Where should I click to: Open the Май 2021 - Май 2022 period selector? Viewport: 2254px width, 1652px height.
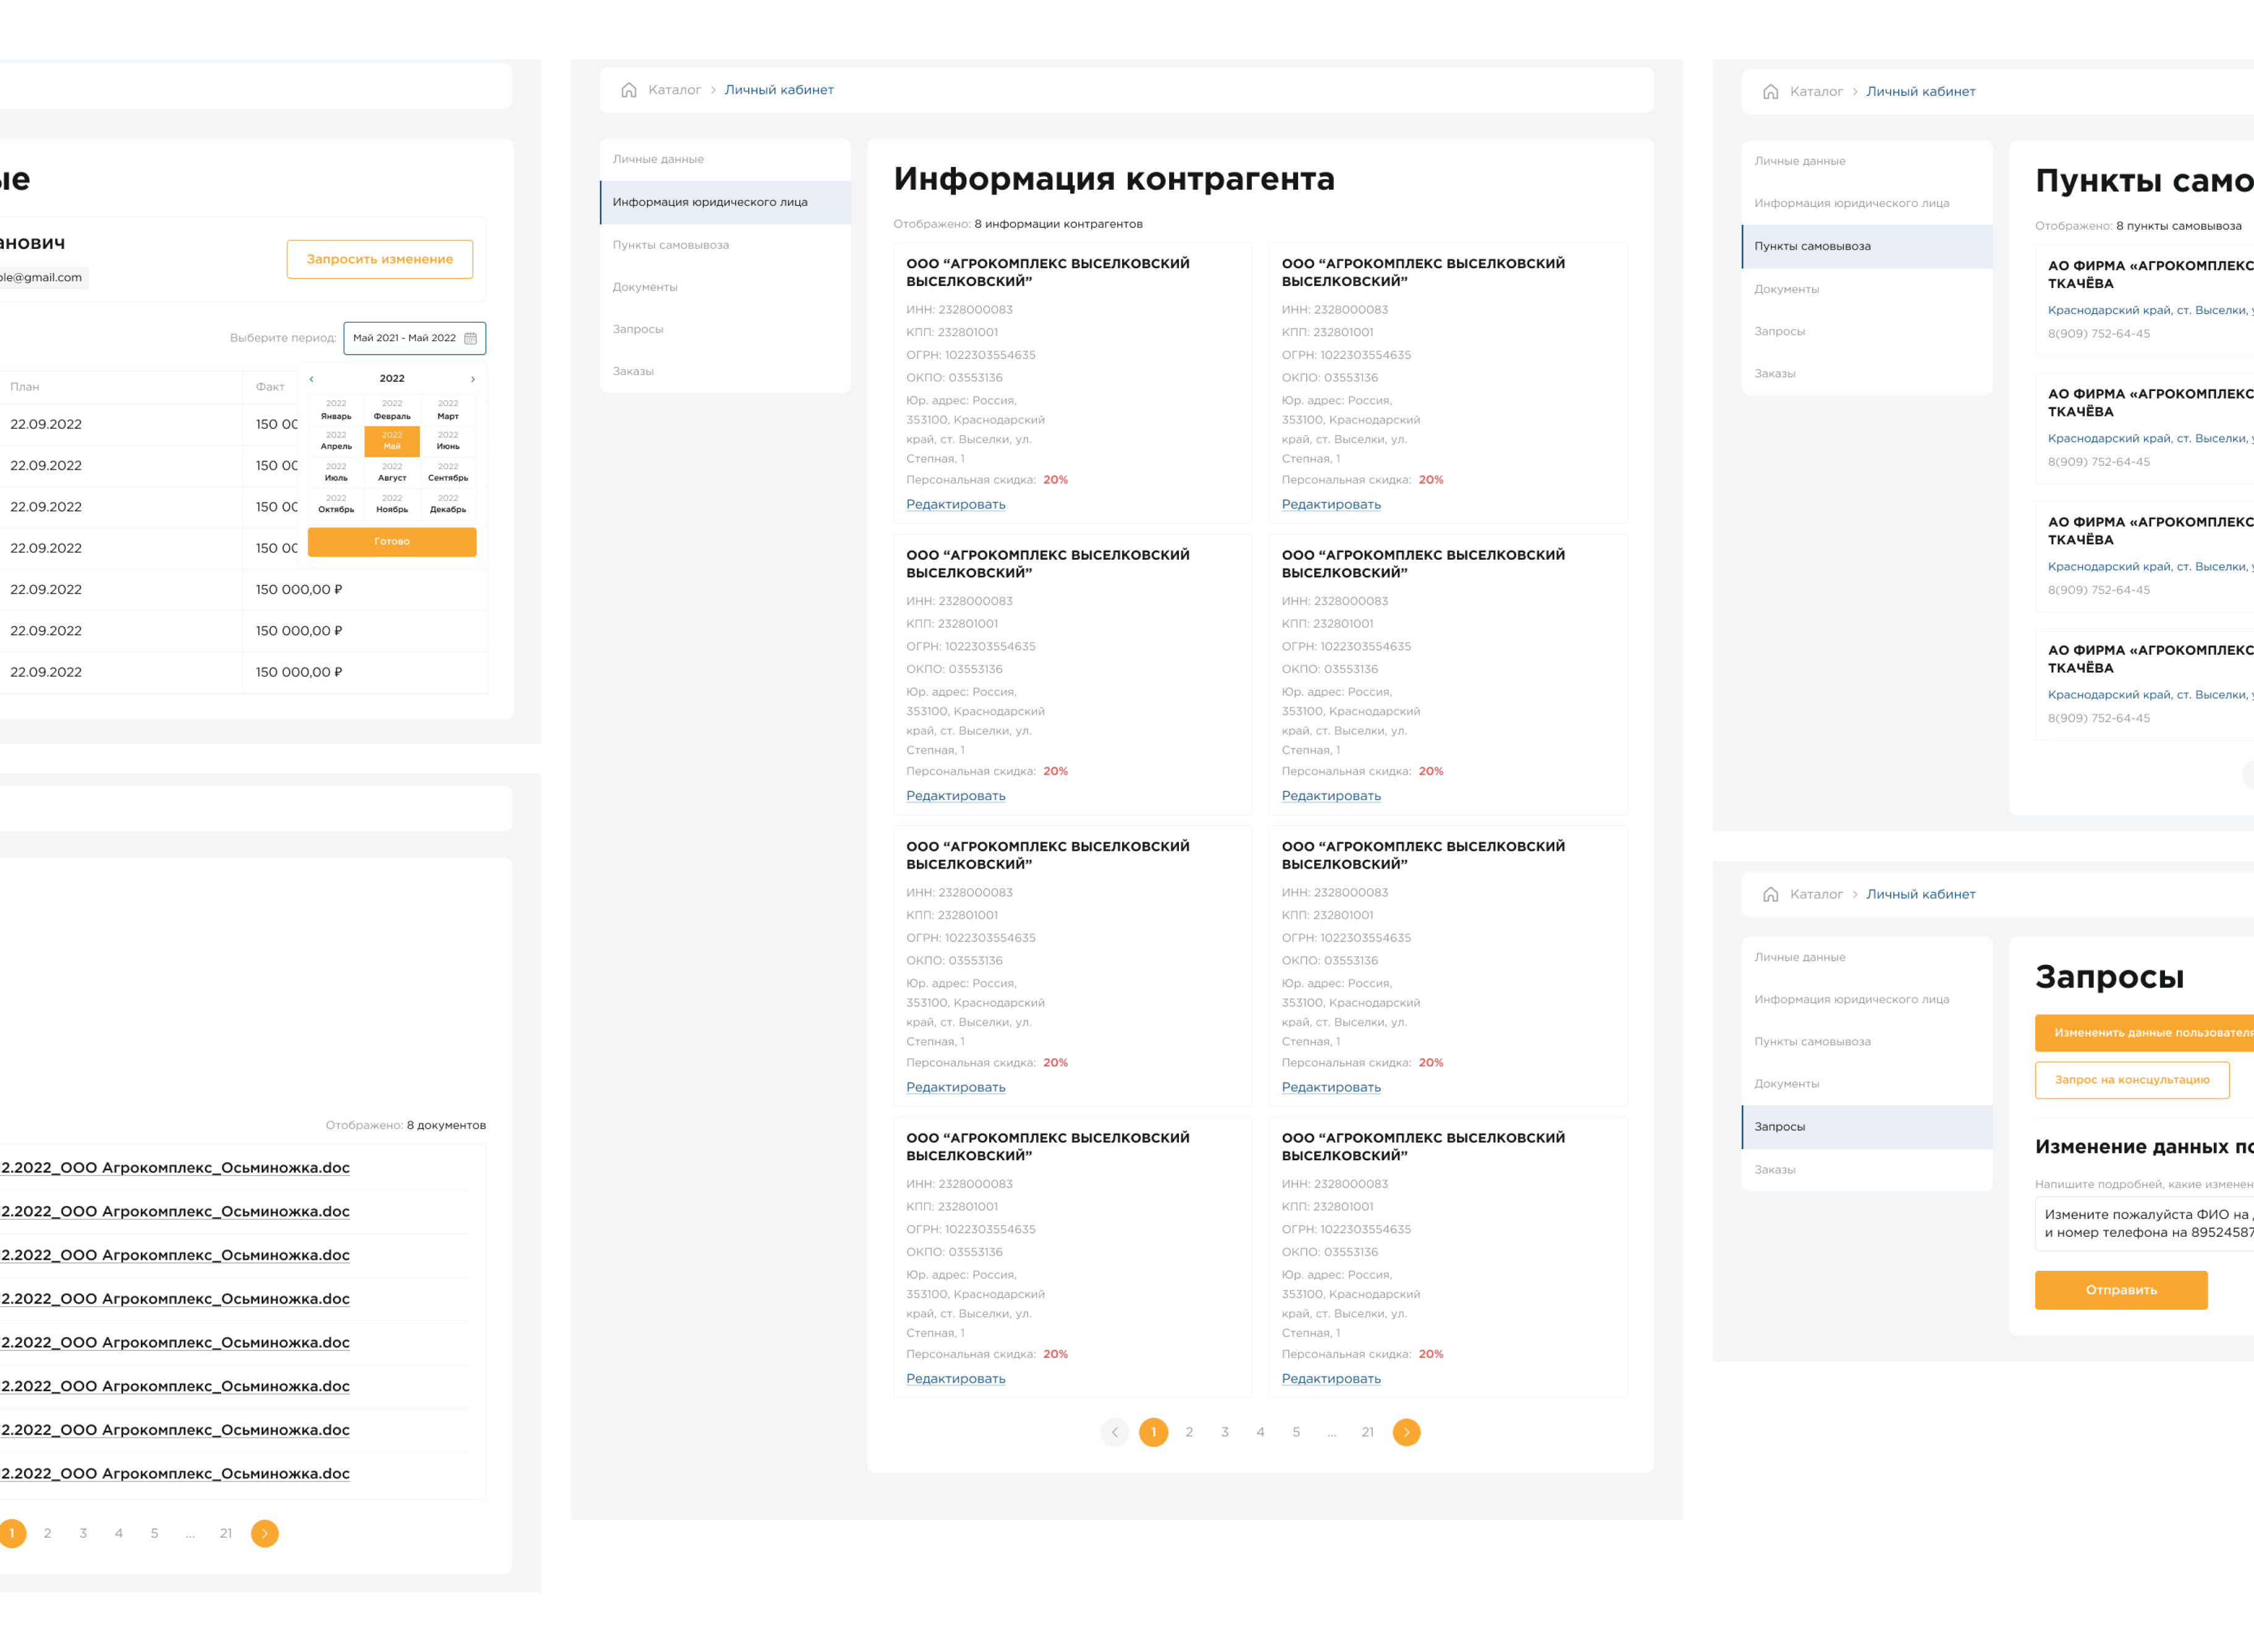pos(405,338)
